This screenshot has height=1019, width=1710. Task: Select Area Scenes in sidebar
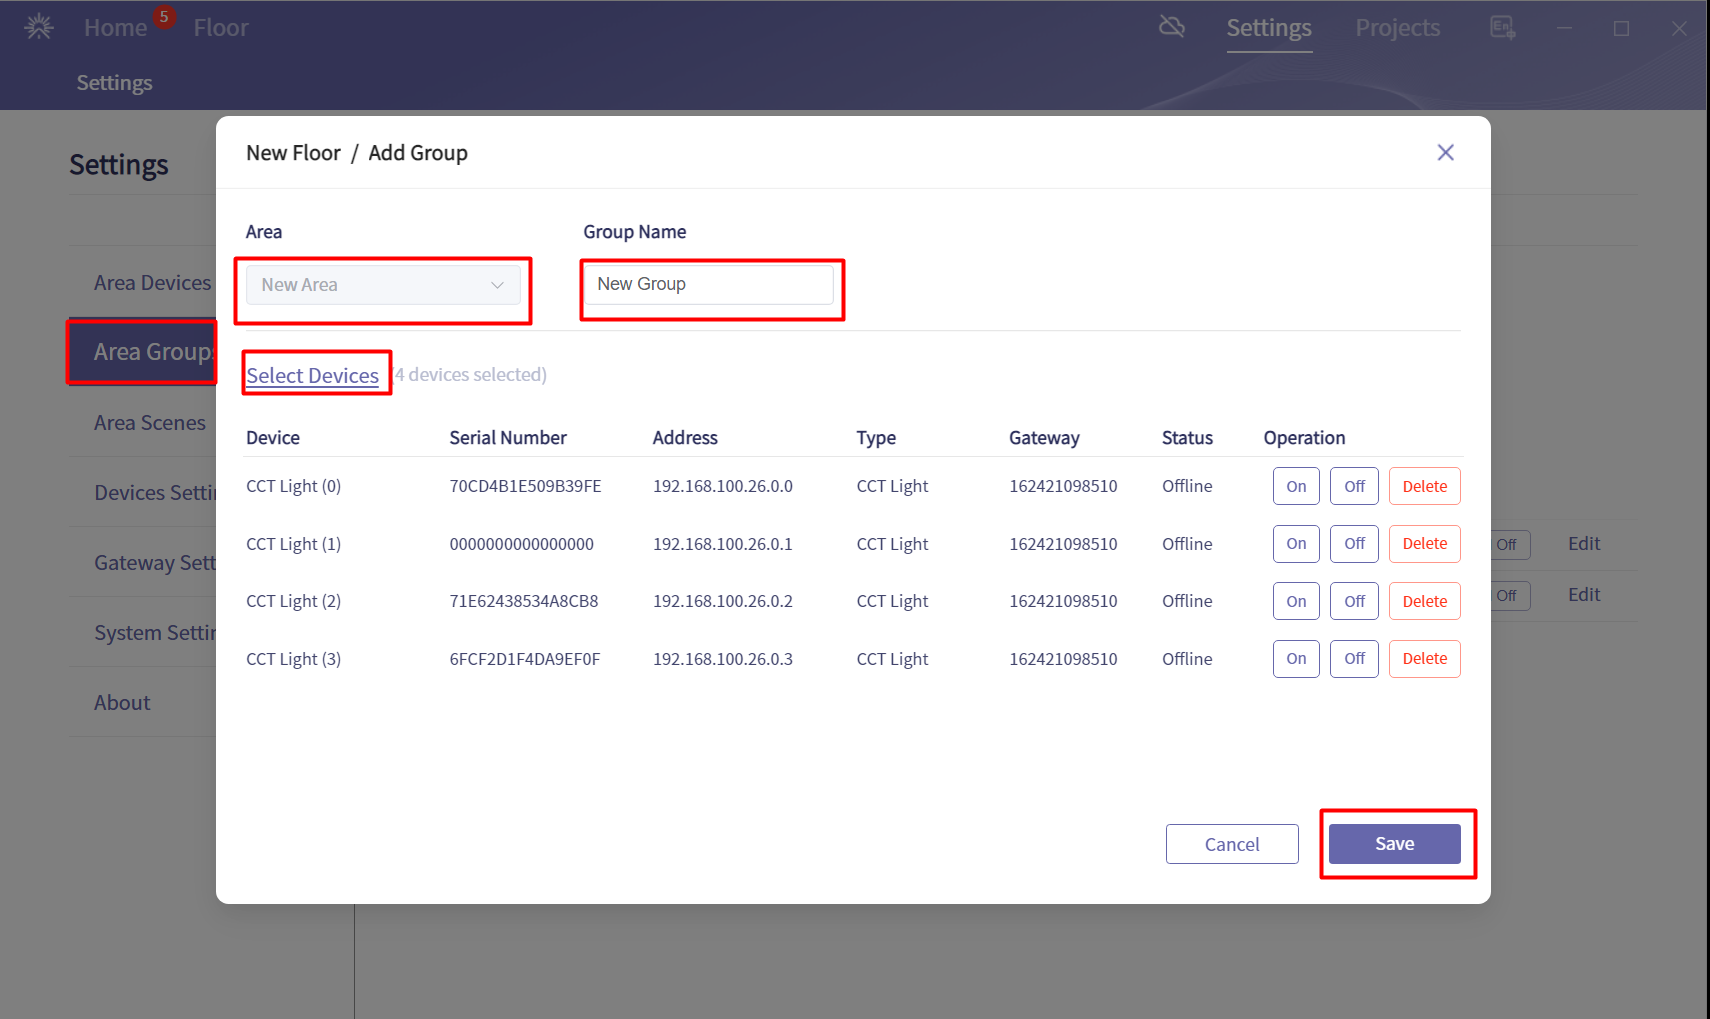tap(150, 423)
